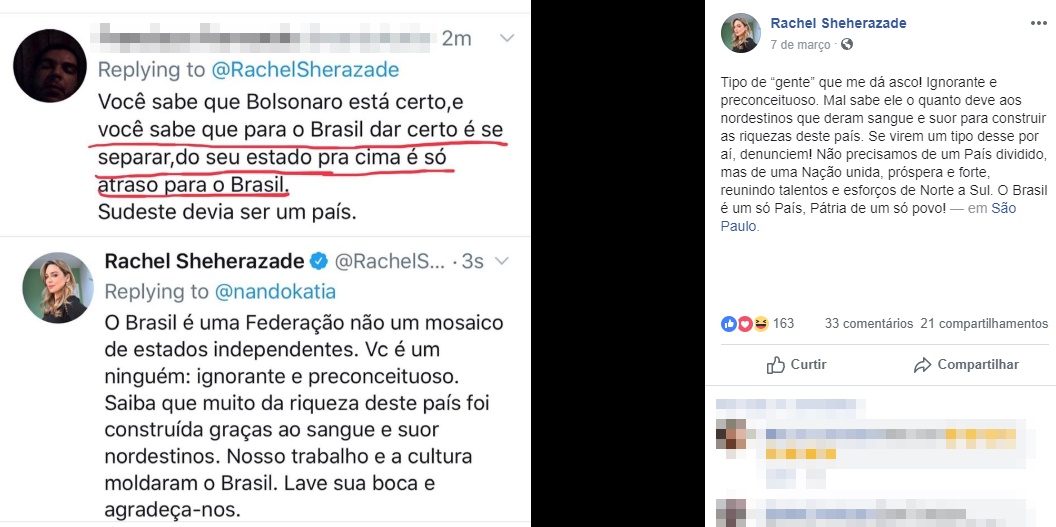Click the blue verified badge beside Rachel Sheherazade
Screen dimensions: 1056x527
(319, 261)
